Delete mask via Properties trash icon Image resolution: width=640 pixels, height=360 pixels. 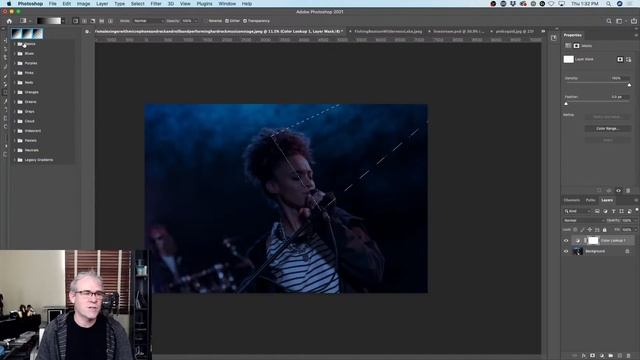[x=628, y=191]
